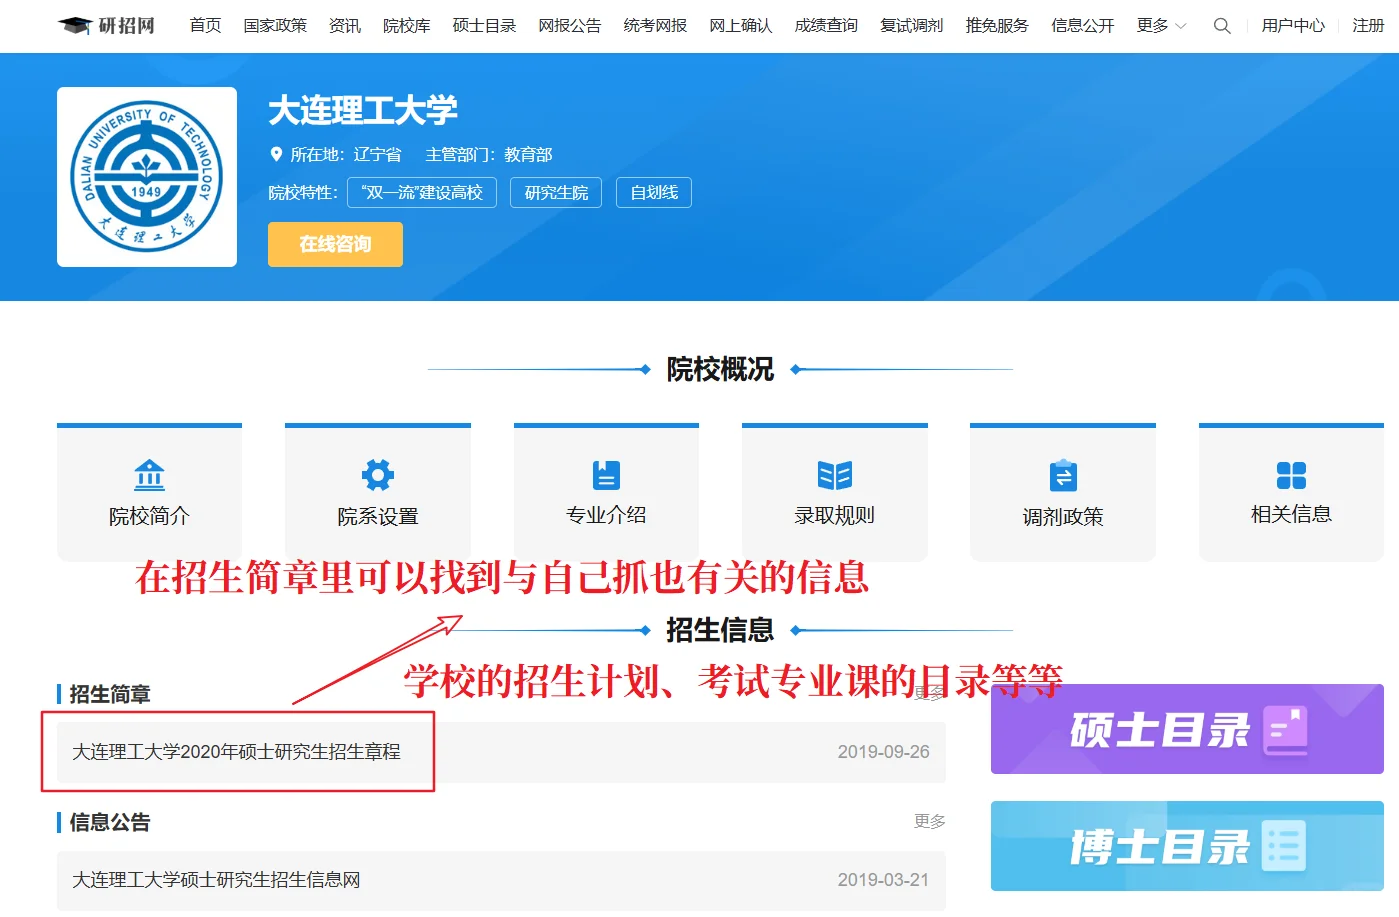Viewport: 1399px width, 917px height.
Task: Open 大连理工大学硕士研究生招生信息网 link
Action: pos(216,880)
